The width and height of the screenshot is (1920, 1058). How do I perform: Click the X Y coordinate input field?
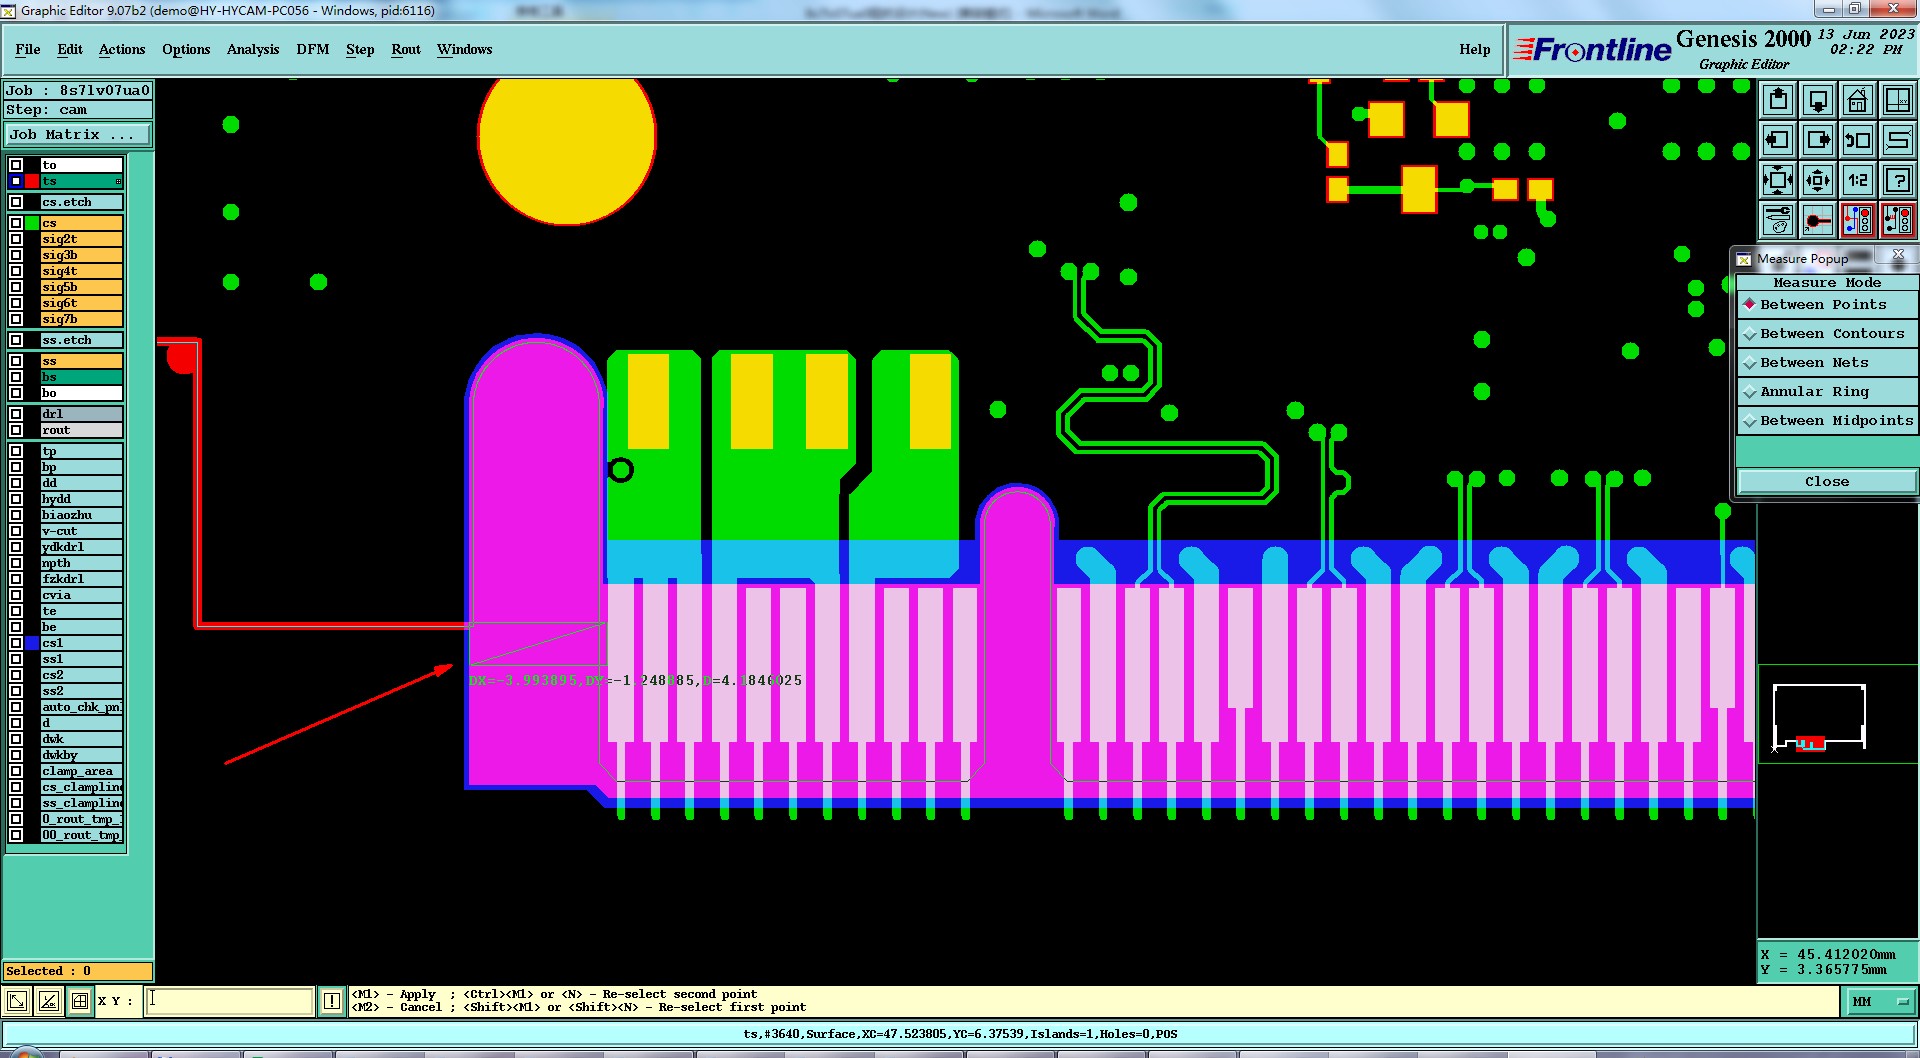tap(230, 1001)
